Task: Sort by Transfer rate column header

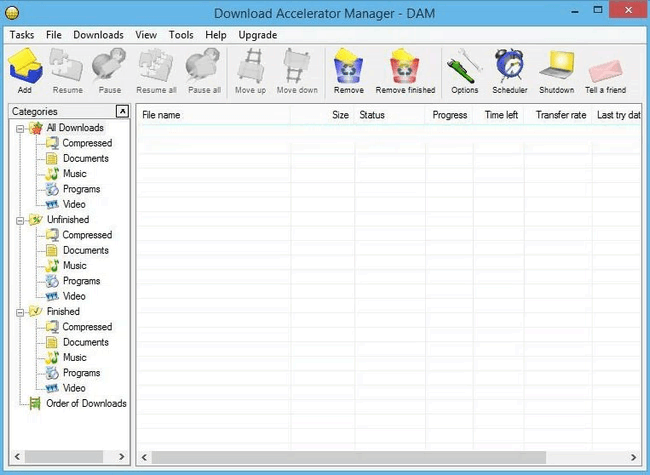Action: [x=558, y=115]
